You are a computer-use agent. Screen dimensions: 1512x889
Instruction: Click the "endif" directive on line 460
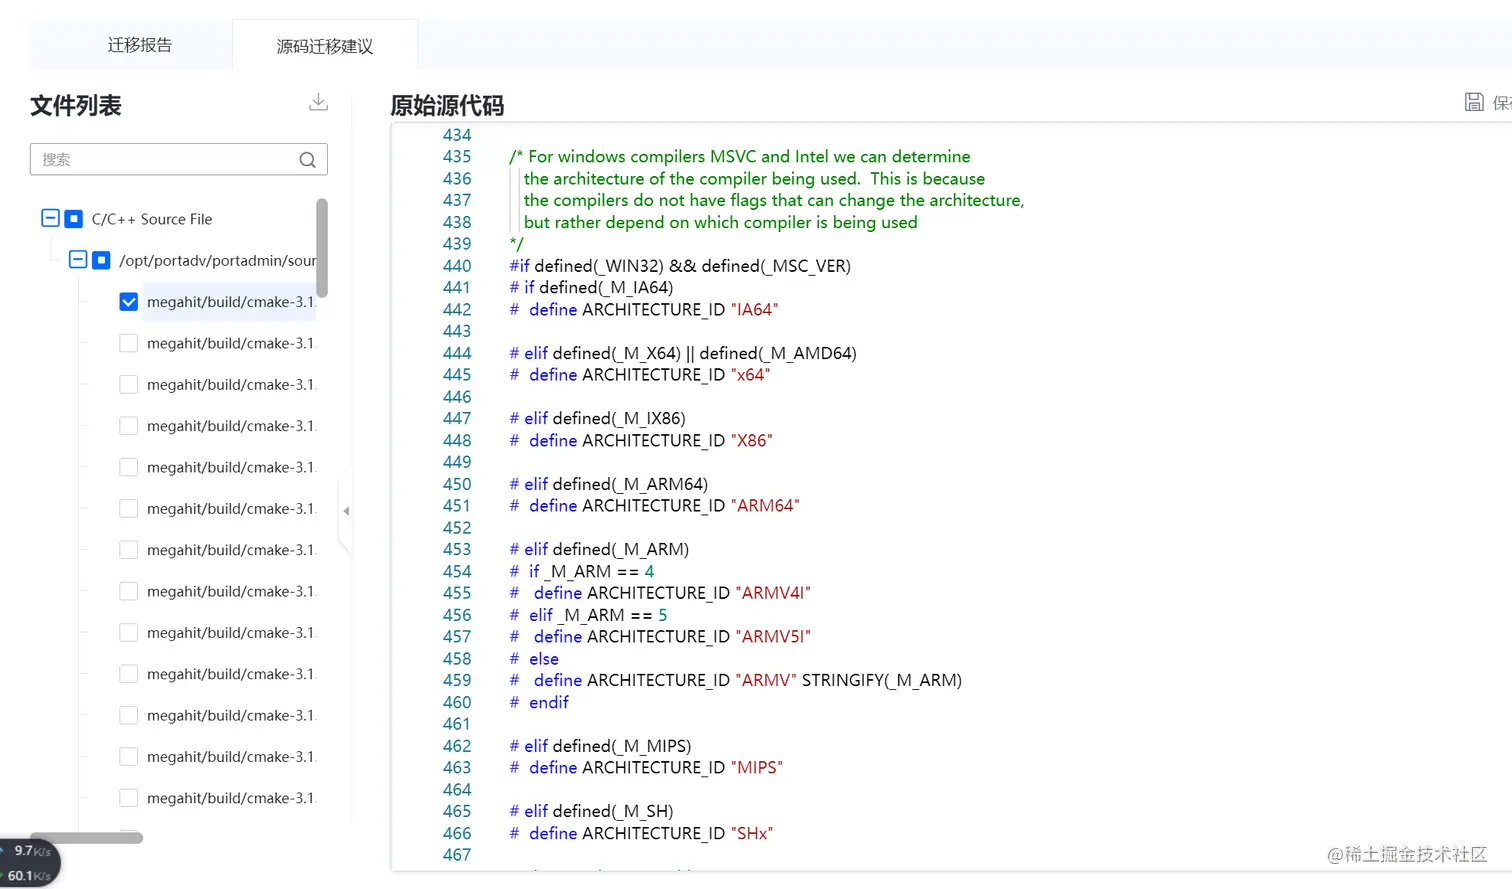[549, 703]
